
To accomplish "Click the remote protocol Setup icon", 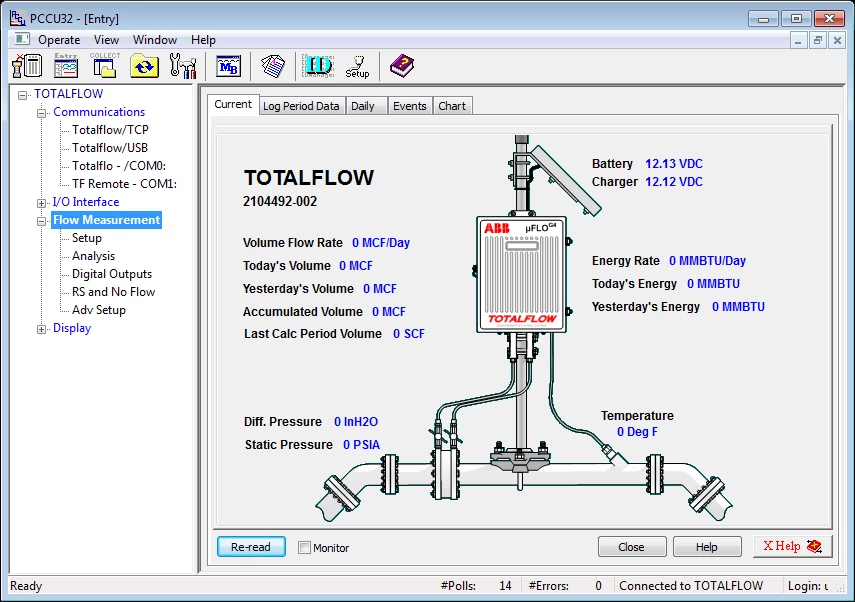I will 357,66.
